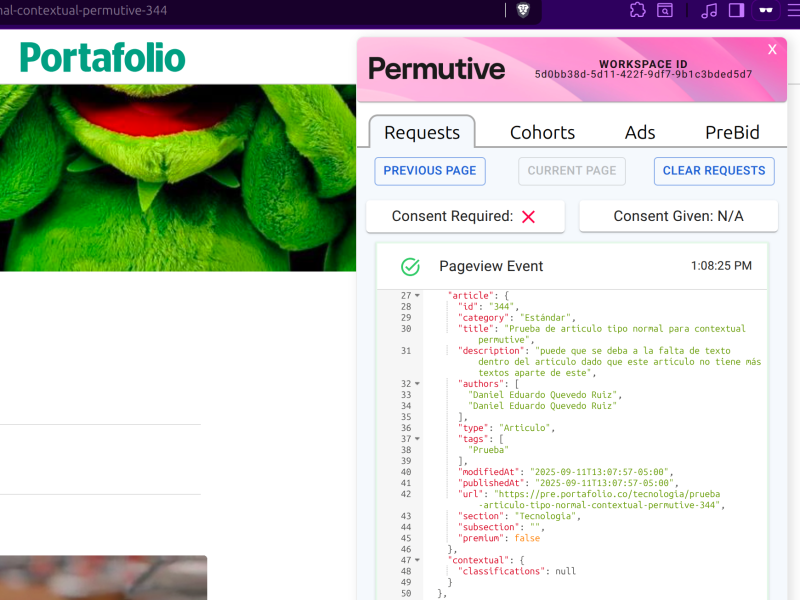Open the browser extensions puzzle icon
This screenshot has height=600, width=800.
(x=638, y=11)
